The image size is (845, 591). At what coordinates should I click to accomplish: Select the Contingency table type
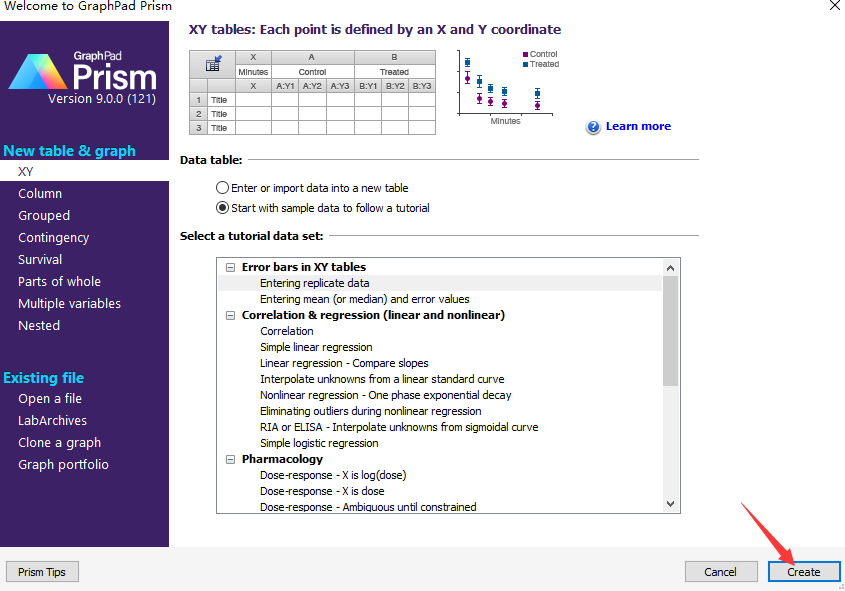coord(53,238)
